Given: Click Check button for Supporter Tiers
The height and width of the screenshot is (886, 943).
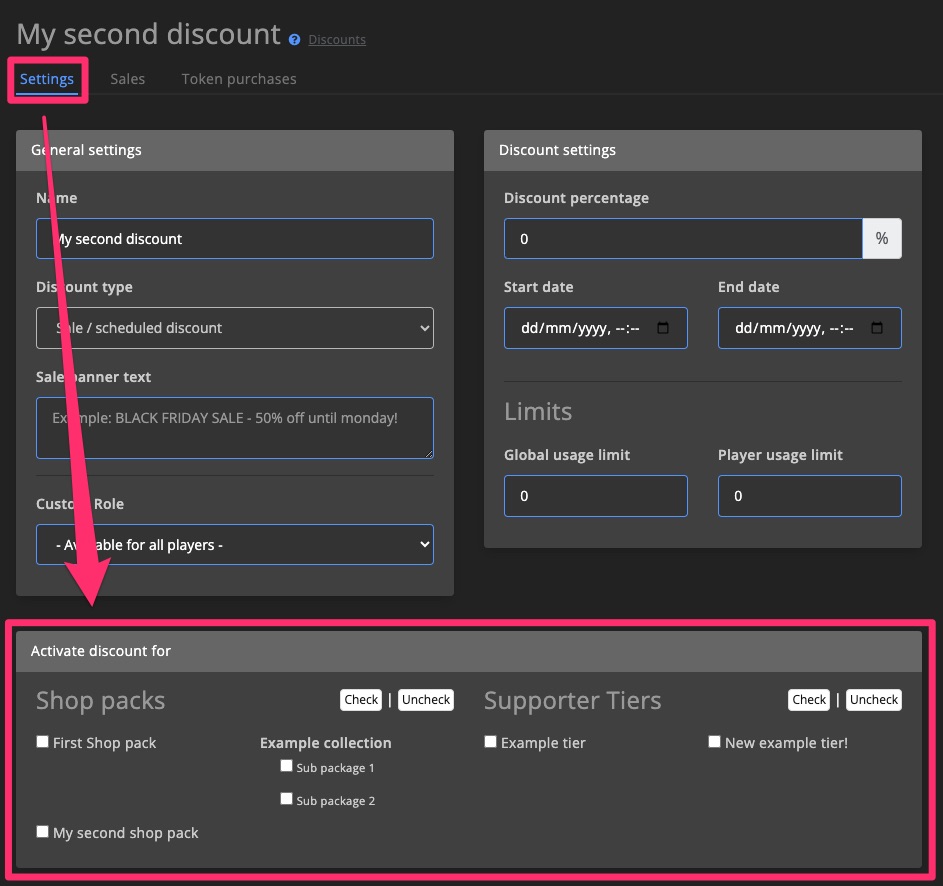Looking at the screenshot, I should (x=808, y=699).
